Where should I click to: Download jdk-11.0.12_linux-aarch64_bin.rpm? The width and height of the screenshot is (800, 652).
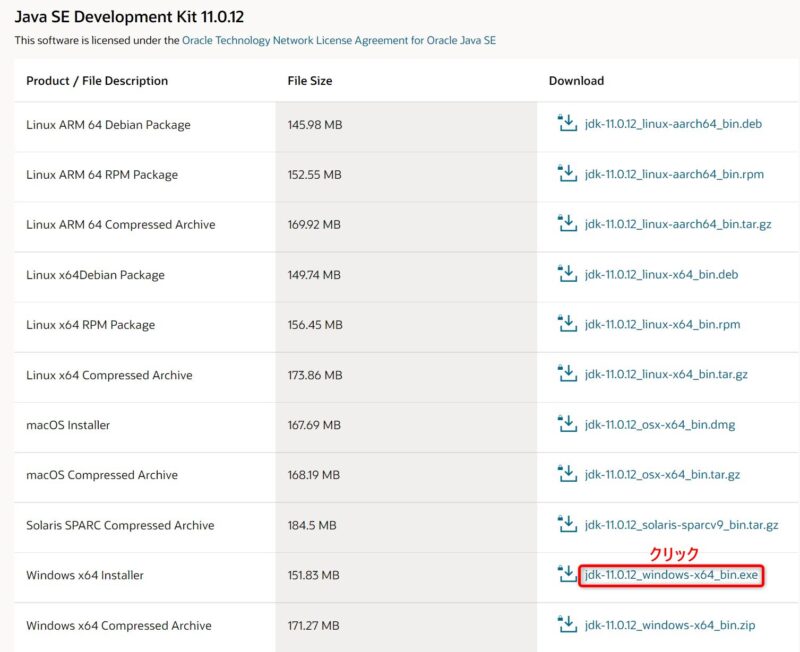[x=674, y=174]
